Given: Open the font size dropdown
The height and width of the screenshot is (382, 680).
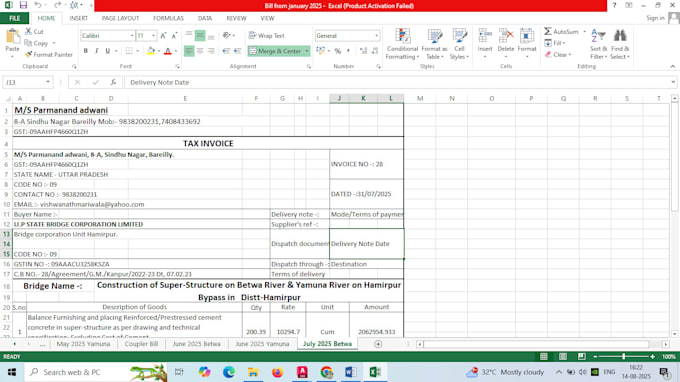Looking at the screenshot, I should pyautogui.click(x=153, y=36).
